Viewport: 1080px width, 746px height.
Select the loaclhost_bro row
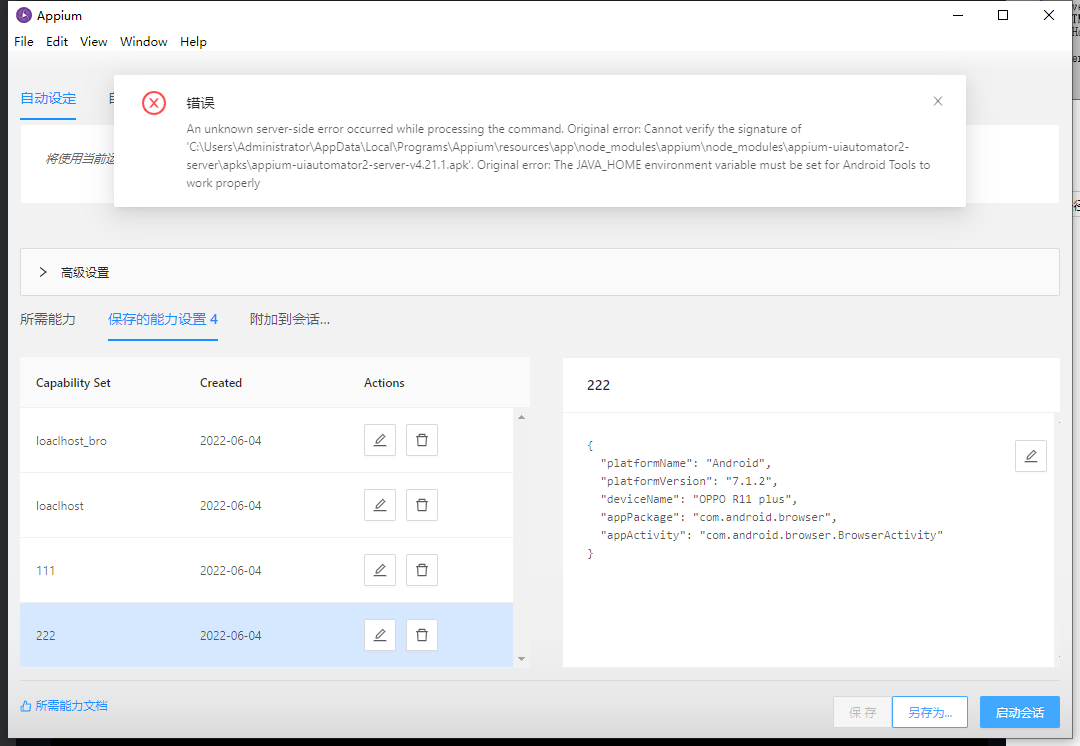(267, 440)
